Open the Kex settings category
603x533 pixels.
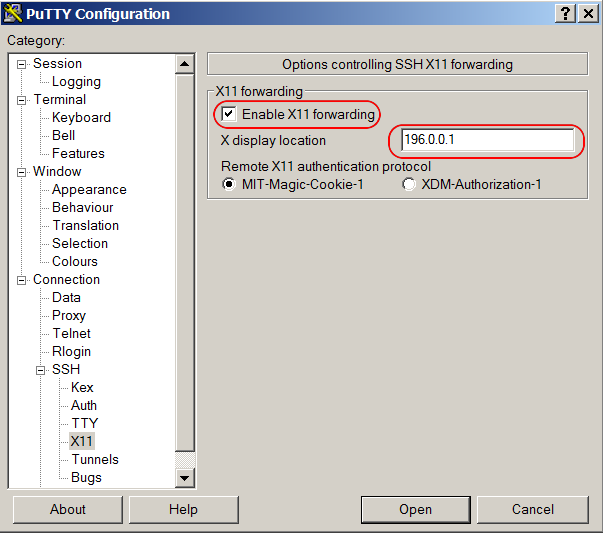tap(82, 388)
